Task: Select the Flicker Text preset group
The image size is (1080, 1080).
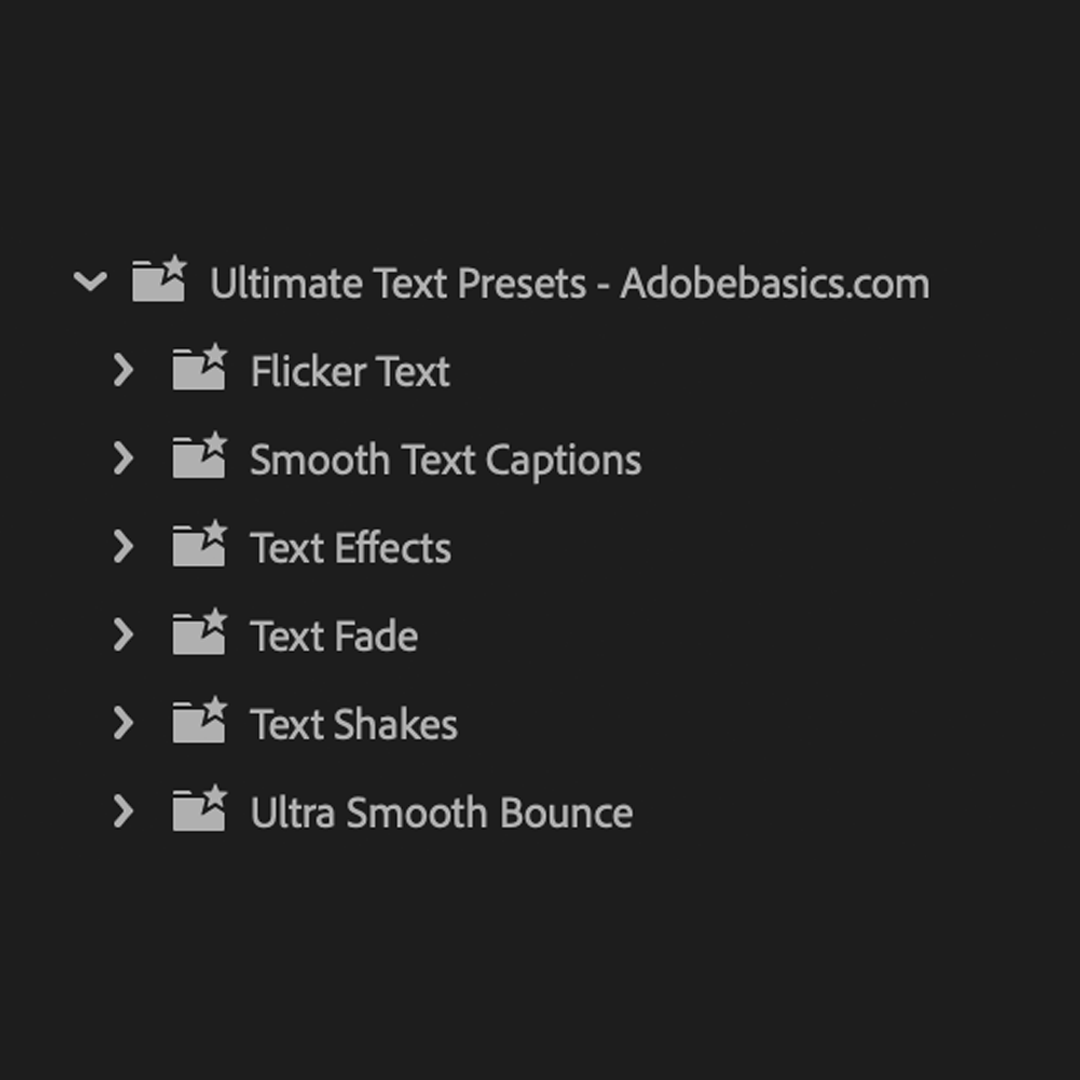Action: pyautogui.click(x=349, y=371)
